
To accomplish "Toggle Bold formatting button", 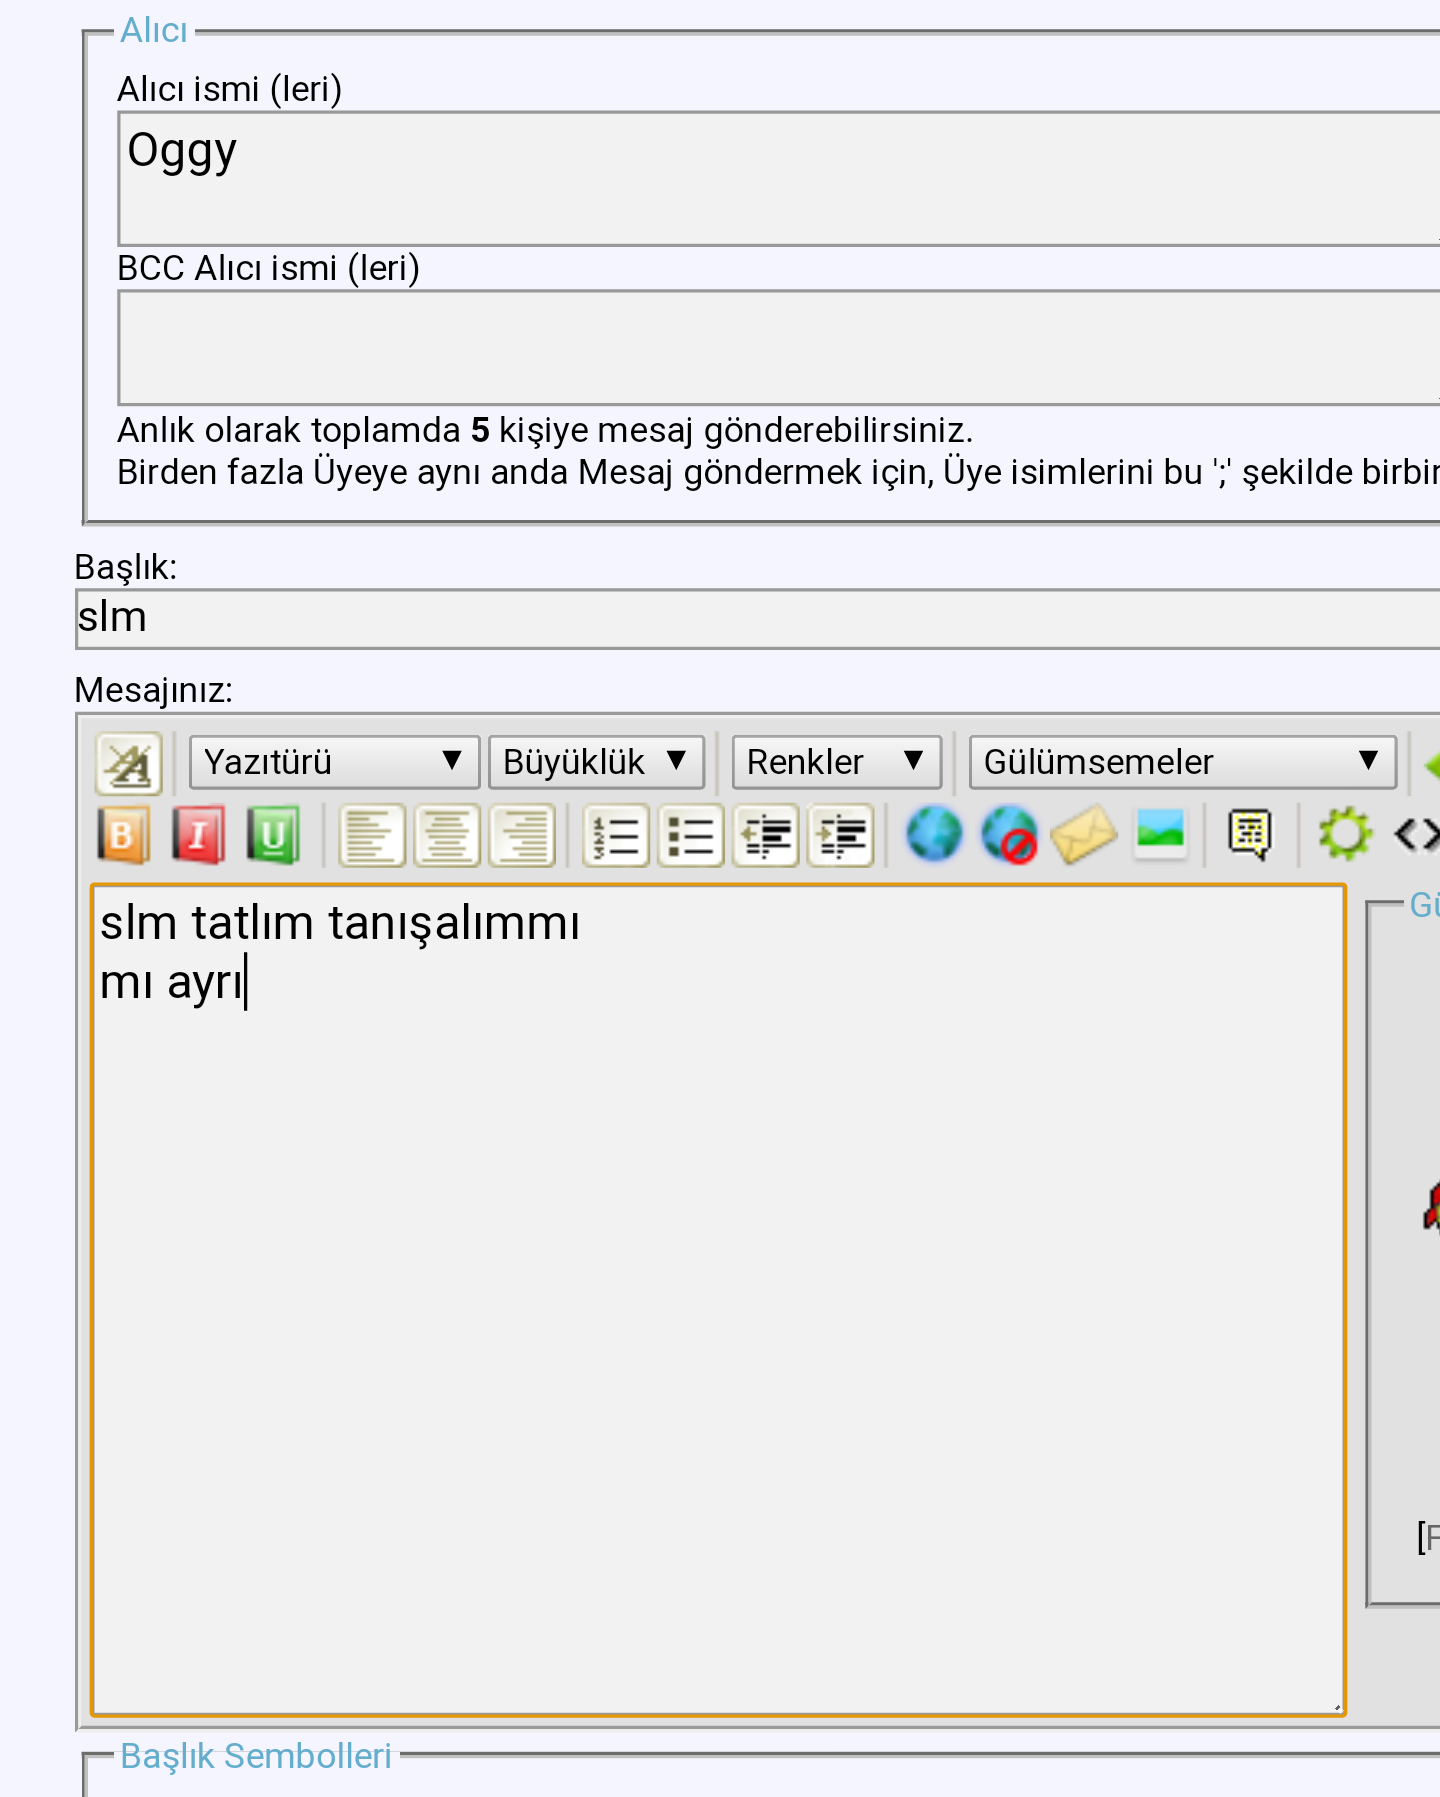I will (x=124, y=835).
